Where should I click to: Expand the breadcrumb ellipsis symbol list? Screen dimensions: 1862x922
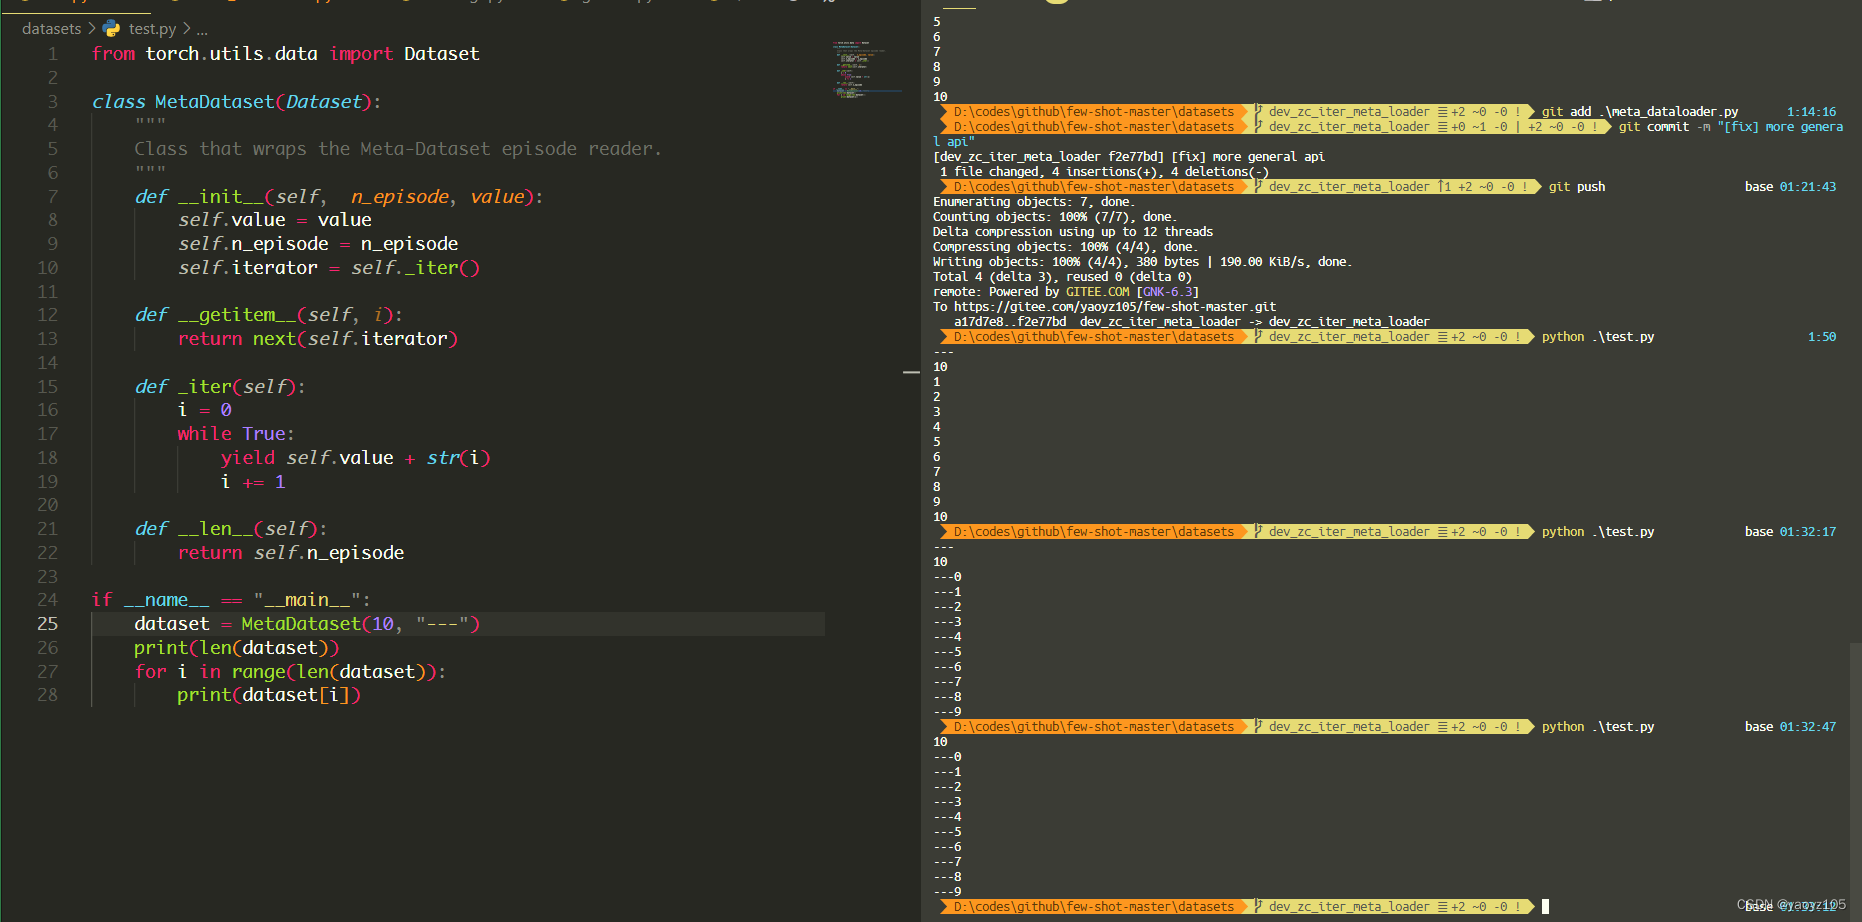pyautogui.click(x=202, y=29)
